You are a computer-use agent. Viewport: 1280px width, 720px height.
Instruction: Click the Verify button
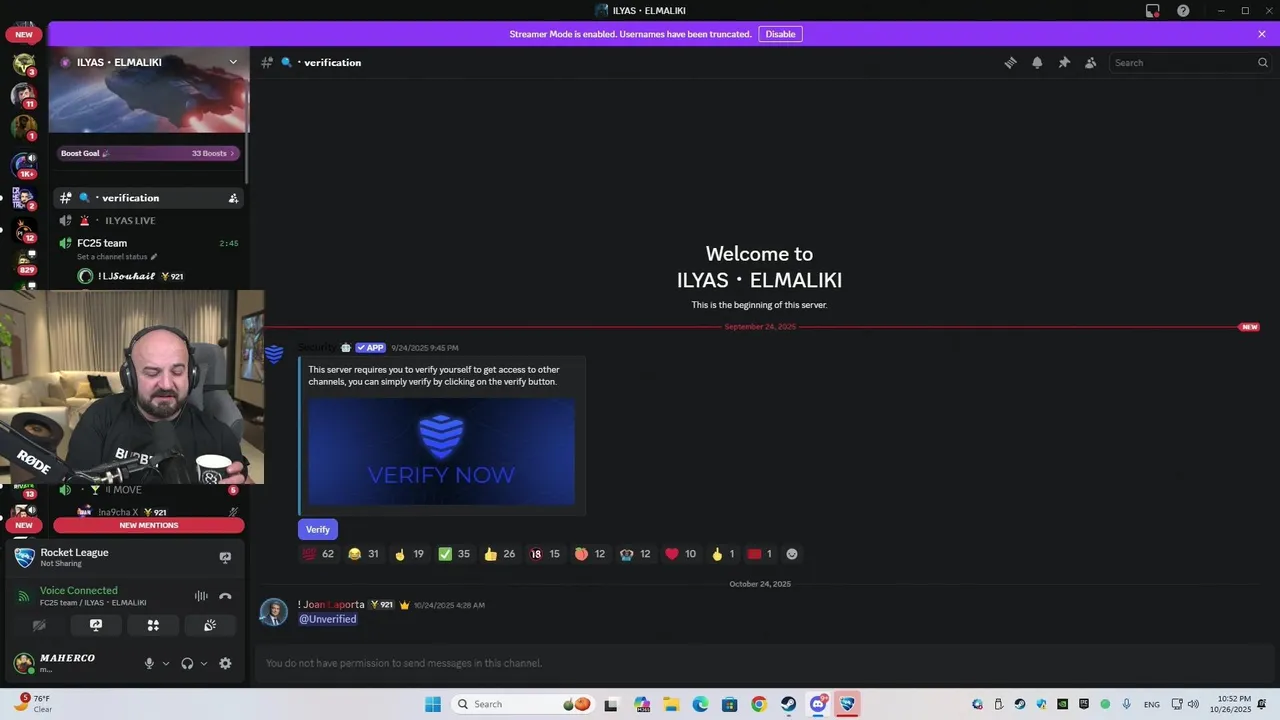click(318, 529)
